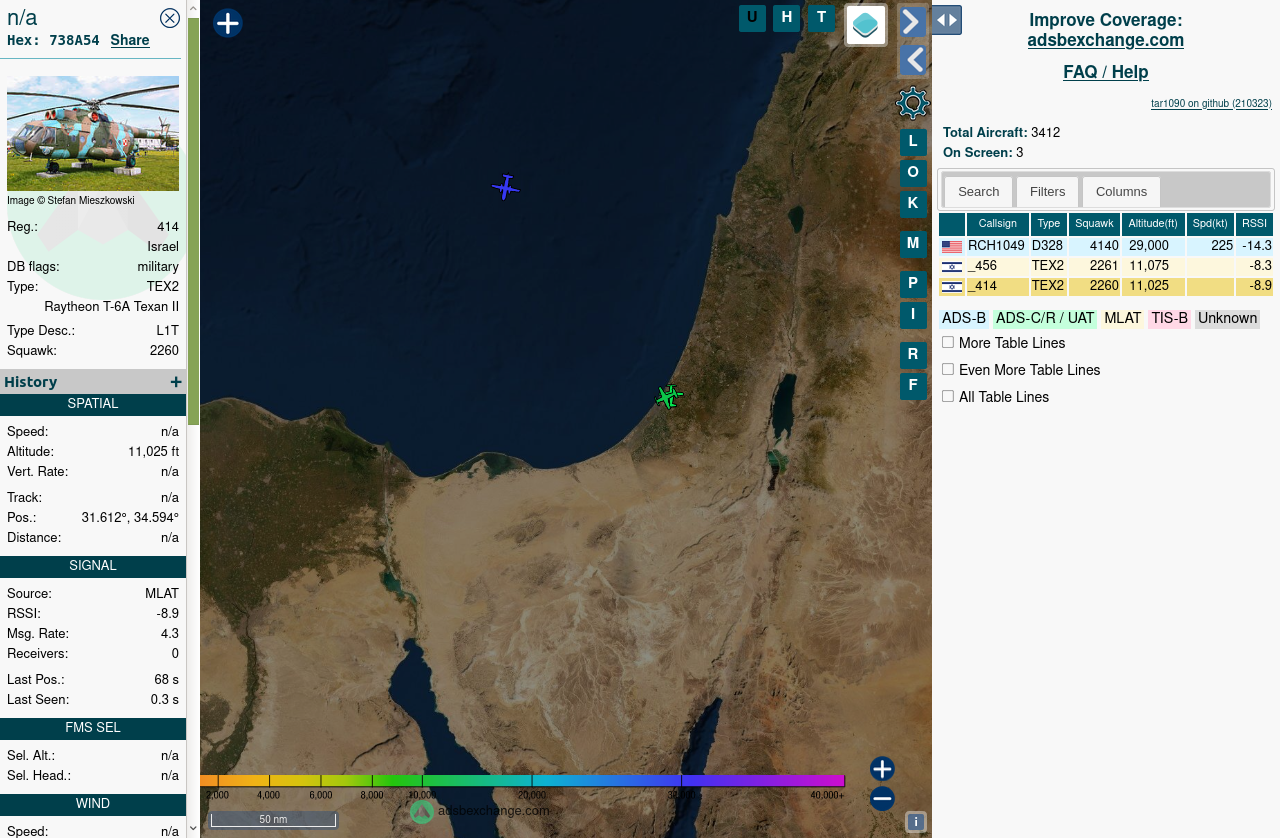Click altitude 29,000 cell for RCH1049

[x=1153, y=246]
